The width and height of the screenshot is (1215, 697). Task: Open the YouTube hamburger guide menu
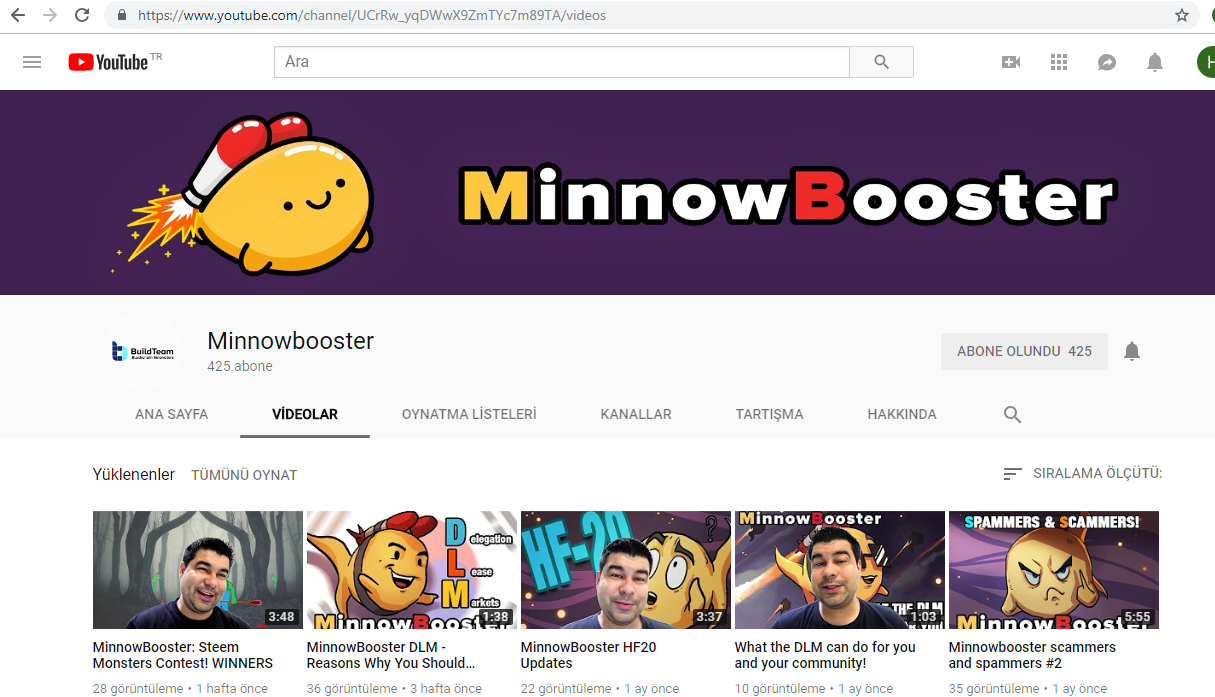tap(32, 62)
